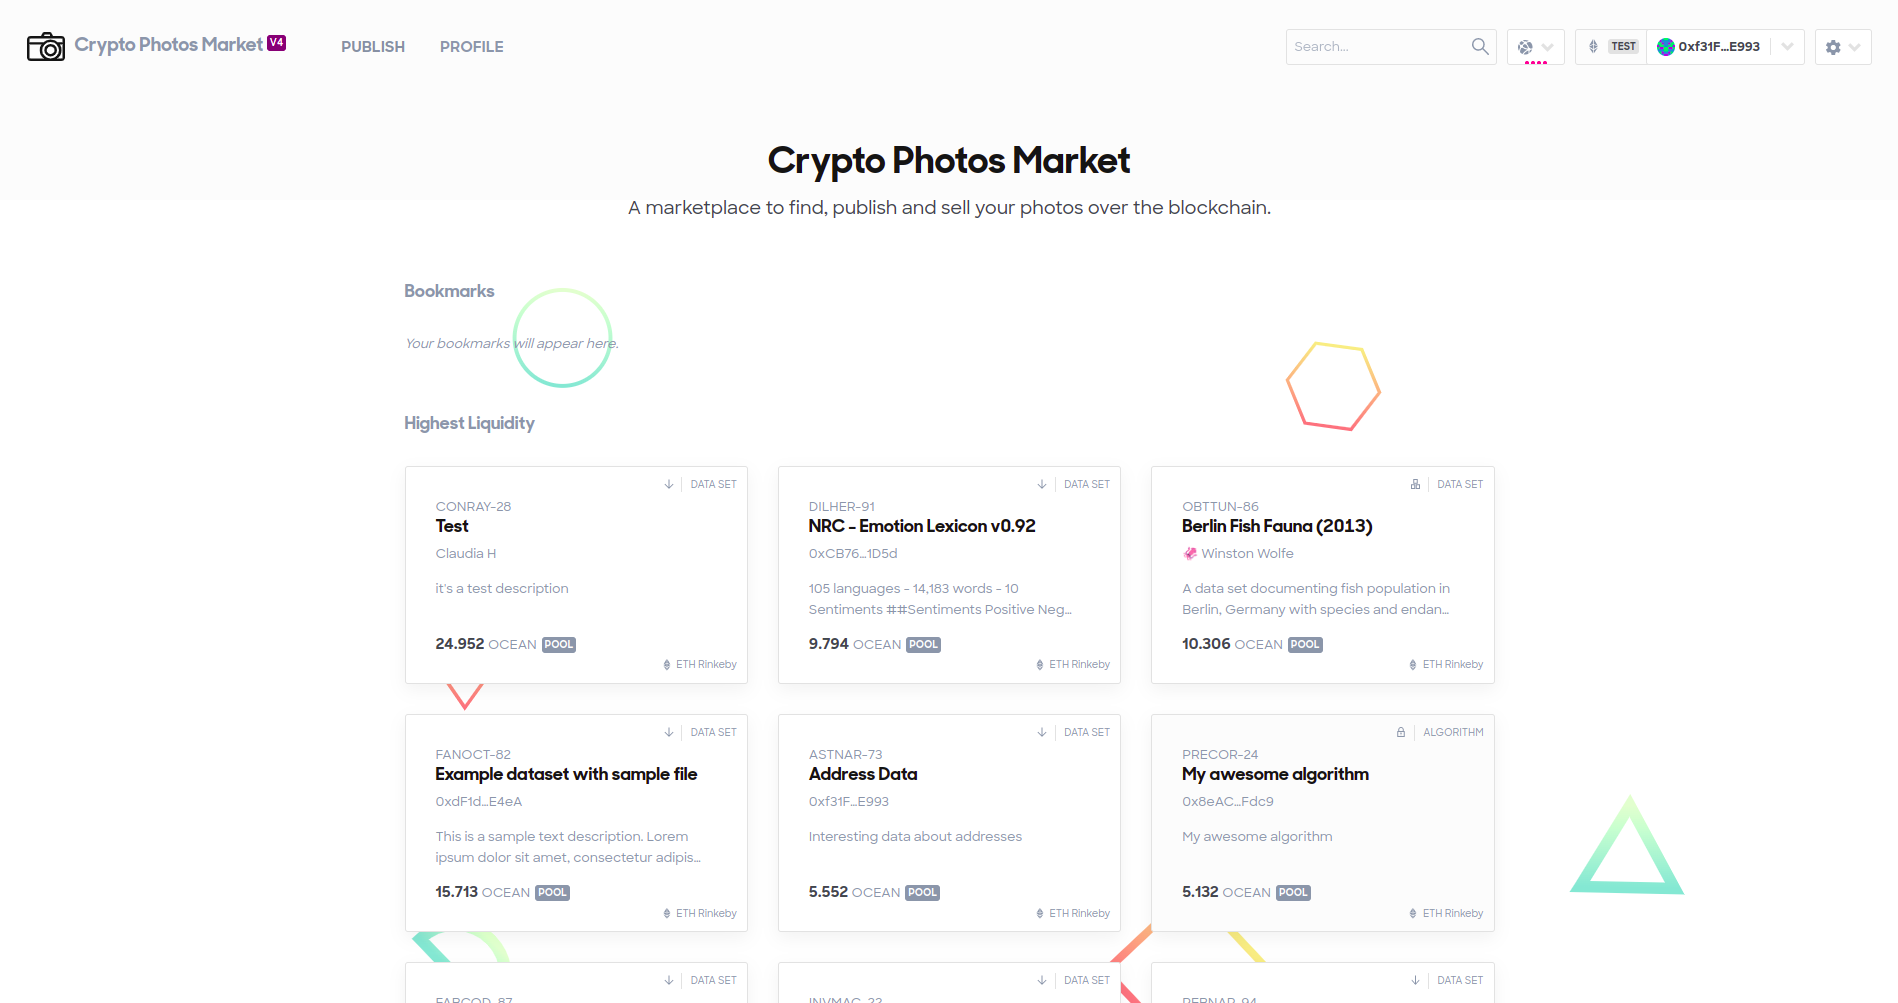Viewport: 1898px width, 1003px height.
Task: Click the settings gear icon
Action: [1833, 47]
